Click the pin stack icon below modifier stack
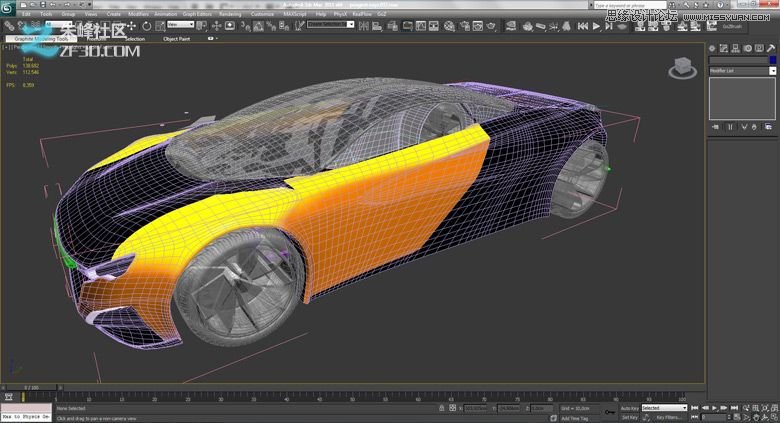This screenshot has height=423, width=780. [x=715, y=127]
